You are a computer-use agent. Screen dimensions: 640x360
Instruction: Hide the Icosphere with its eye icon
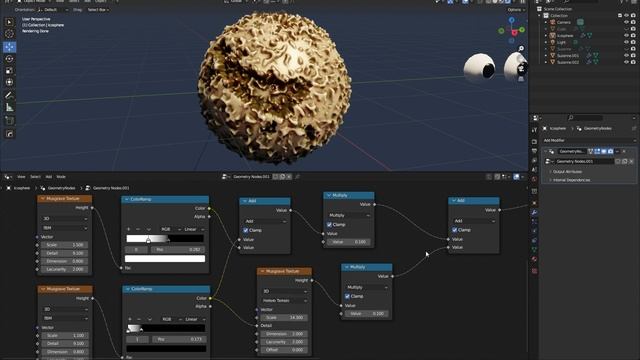(x=627, y=36)
